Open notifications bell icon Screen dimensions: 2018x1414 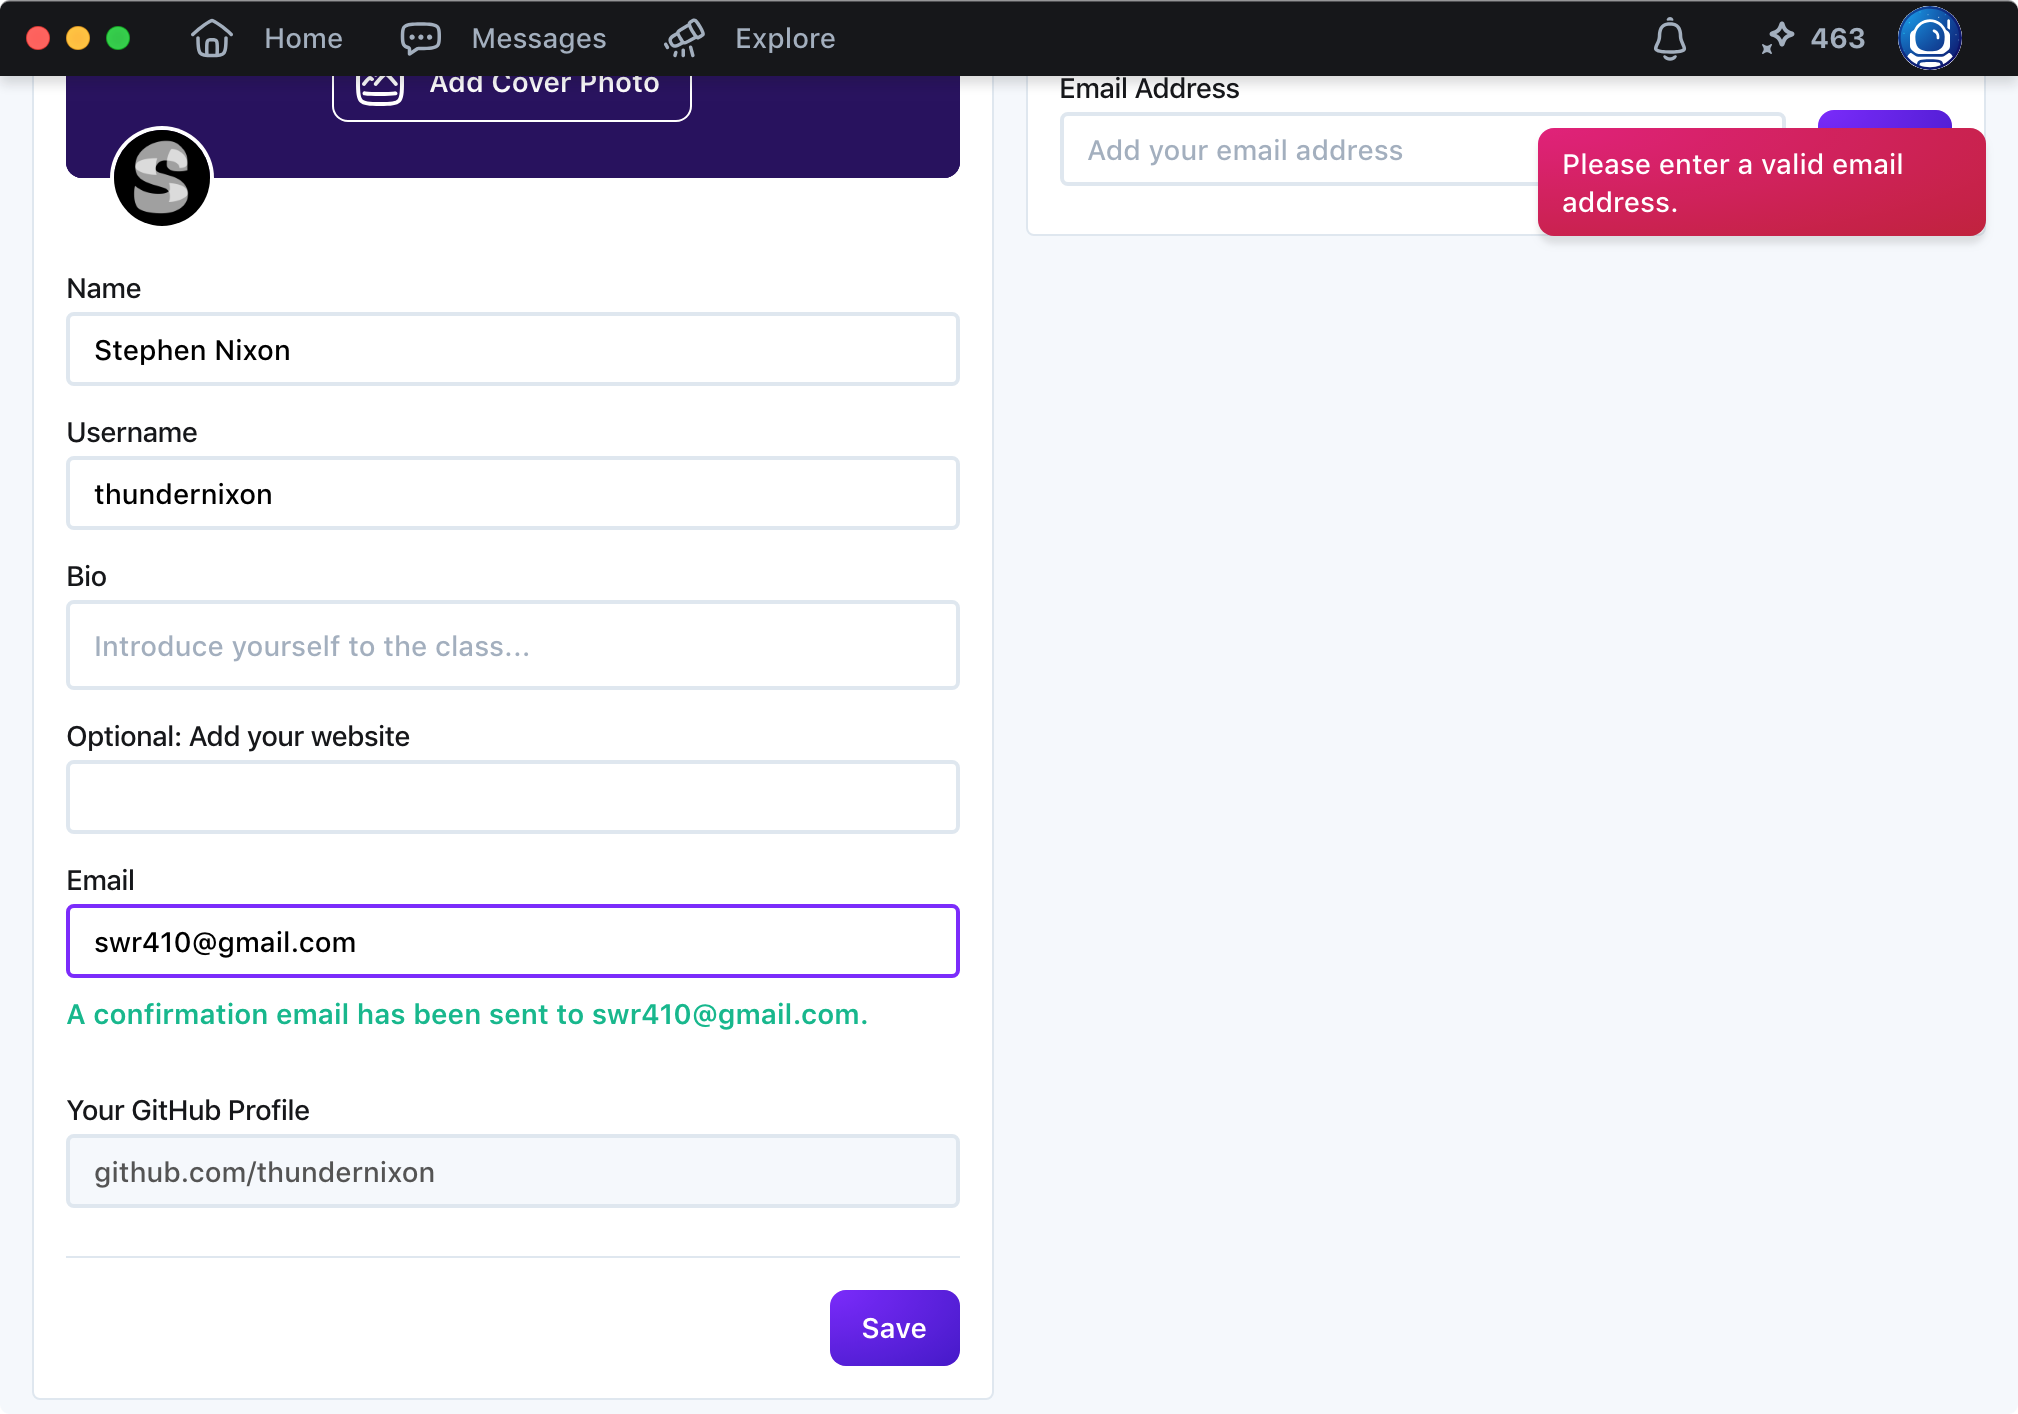[x=1669, y=39]
